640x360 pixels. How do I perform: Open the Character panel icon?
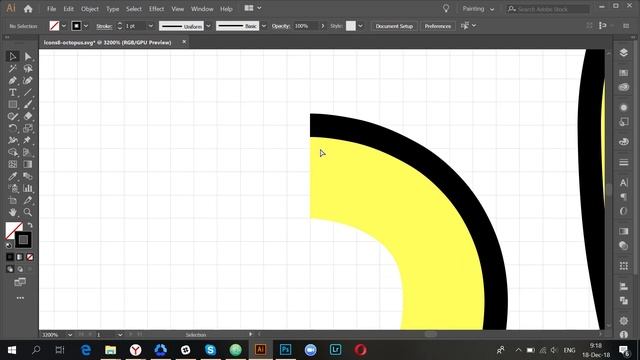pos(623,182)
